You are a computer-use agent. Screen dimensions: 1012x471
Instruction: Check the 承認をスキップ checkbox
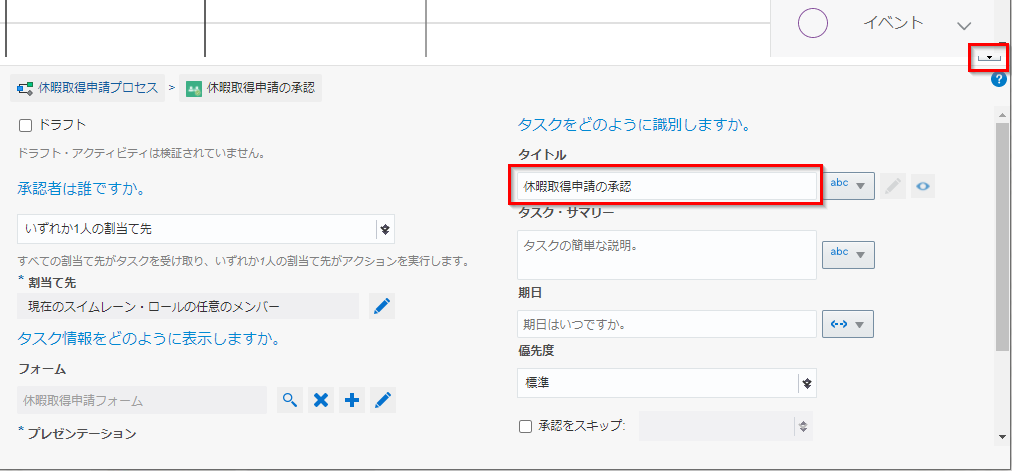click(x=525, y=427)
